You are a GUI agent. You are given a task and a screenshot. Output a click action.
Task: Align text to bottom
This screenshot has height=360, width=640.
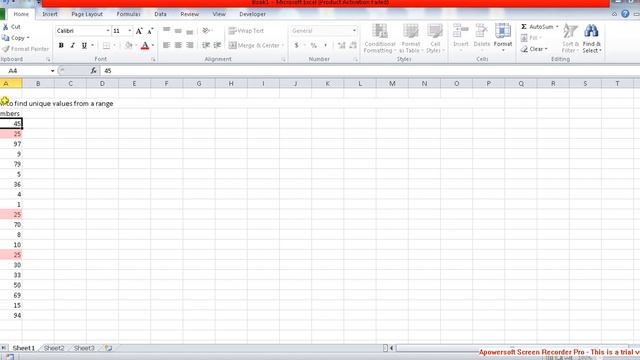point(189,31)
